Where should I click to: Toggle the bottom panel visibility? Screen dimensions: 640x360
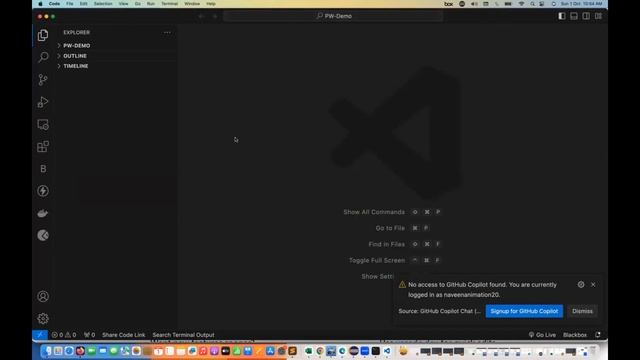574,16
